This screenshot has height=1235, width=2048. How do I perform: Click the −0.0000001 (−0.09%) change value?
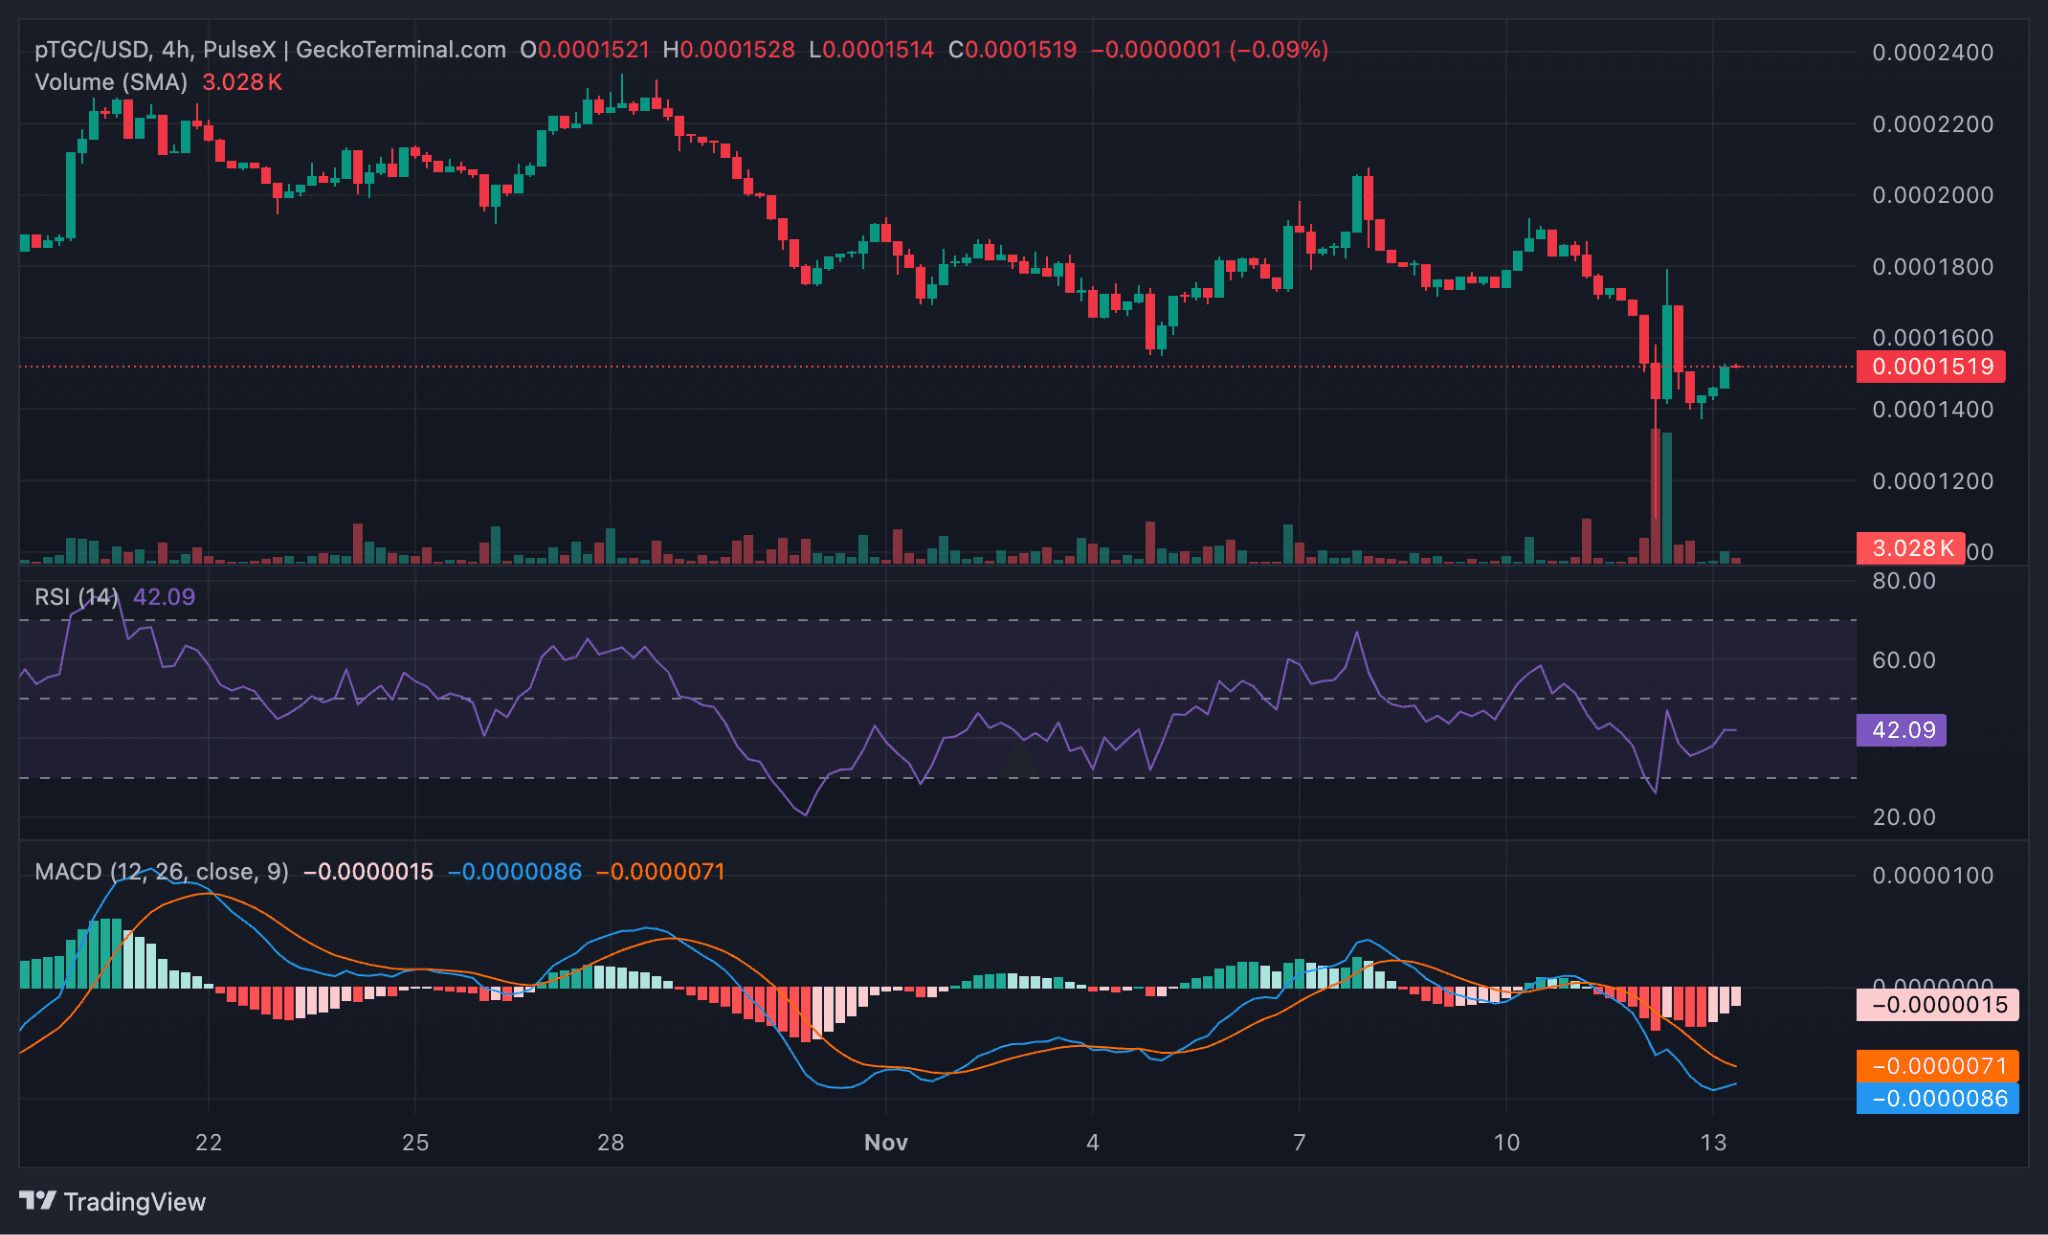[x=1209, y=50]
